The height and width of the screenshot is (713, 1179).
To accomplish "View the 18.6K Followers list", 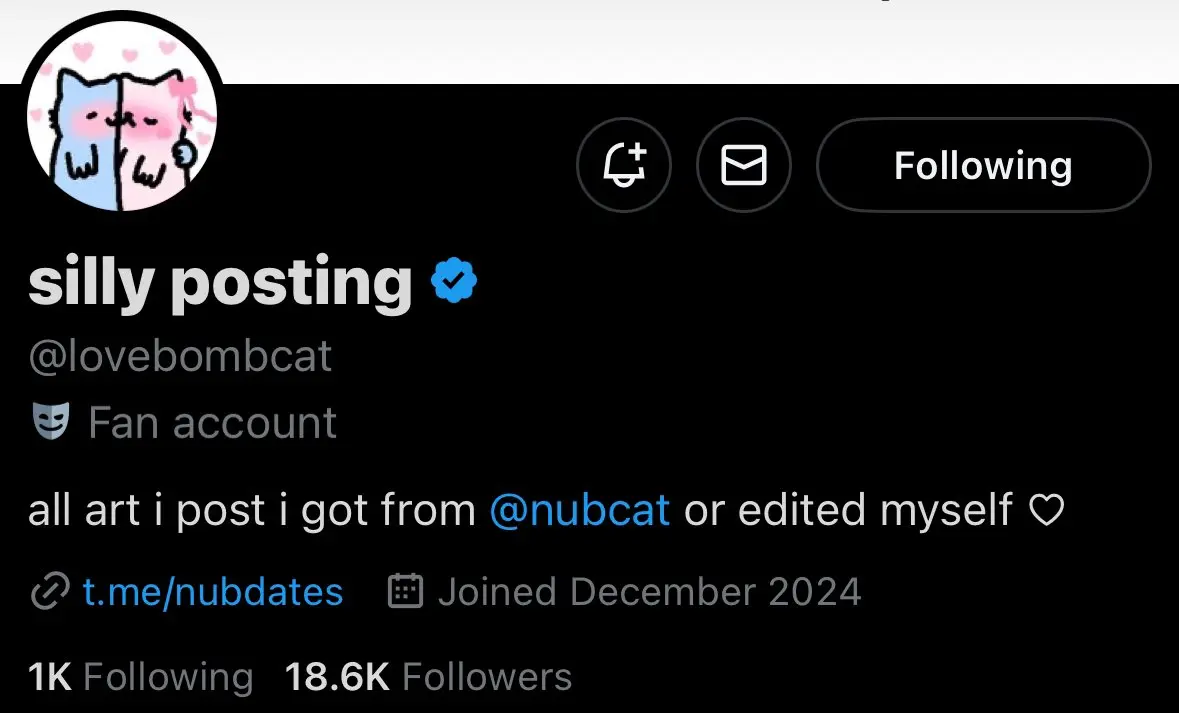I will tap(429, 676).
